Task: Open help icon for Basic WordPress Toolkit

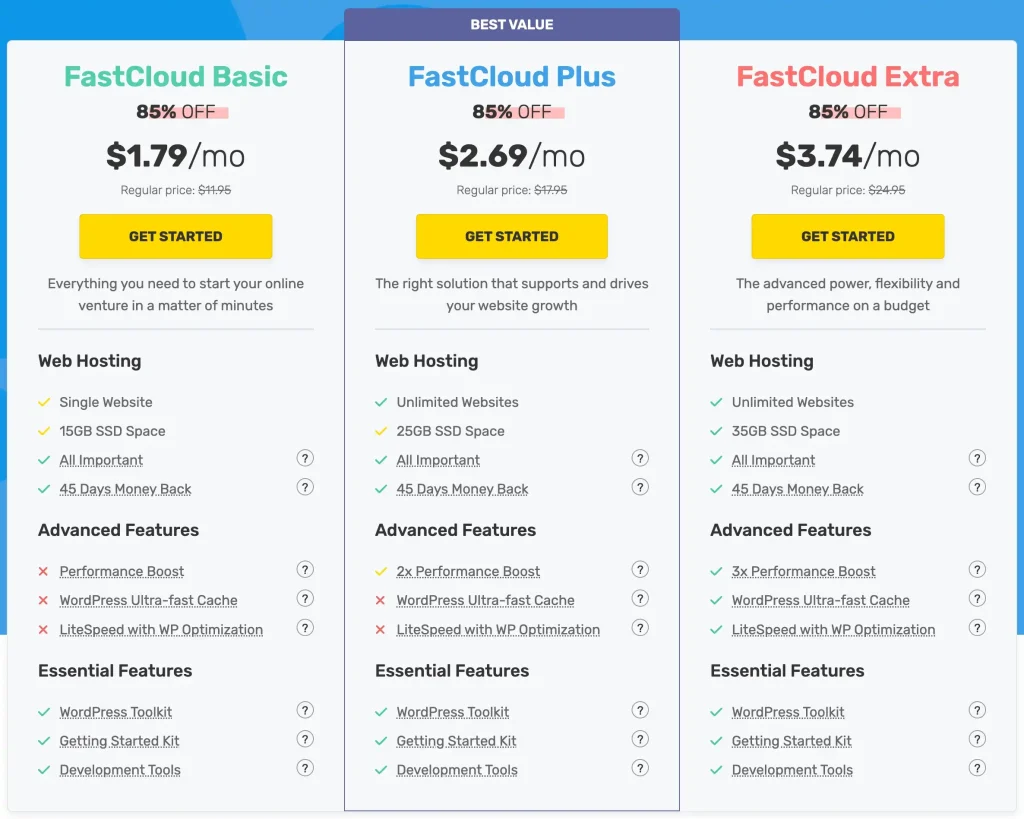Action: coord(305,711)
